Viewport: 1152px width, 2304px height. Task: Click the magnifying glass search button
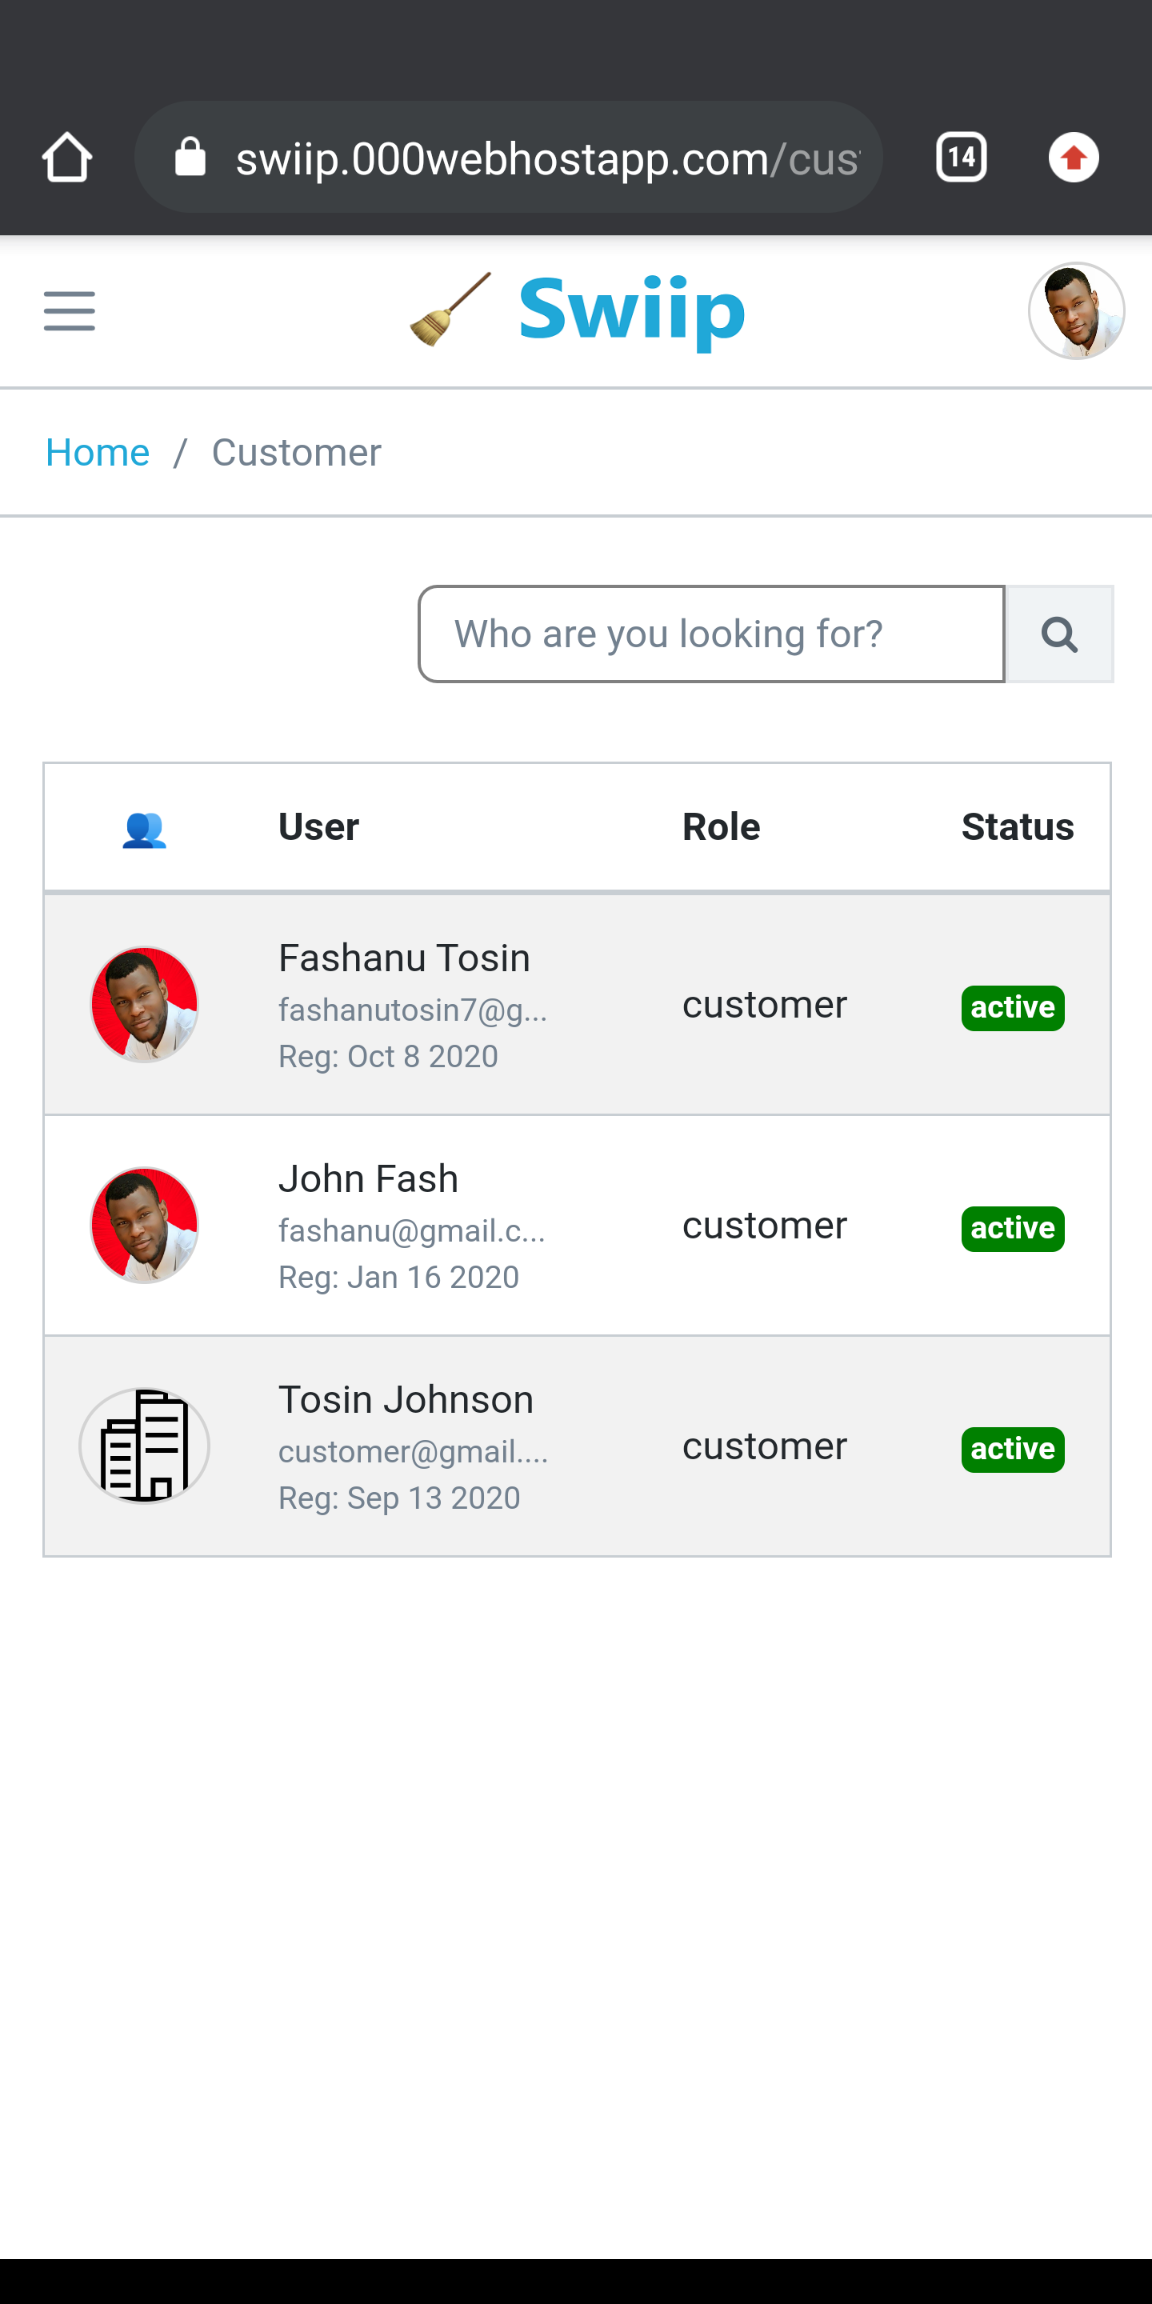tap(1059, 634)
